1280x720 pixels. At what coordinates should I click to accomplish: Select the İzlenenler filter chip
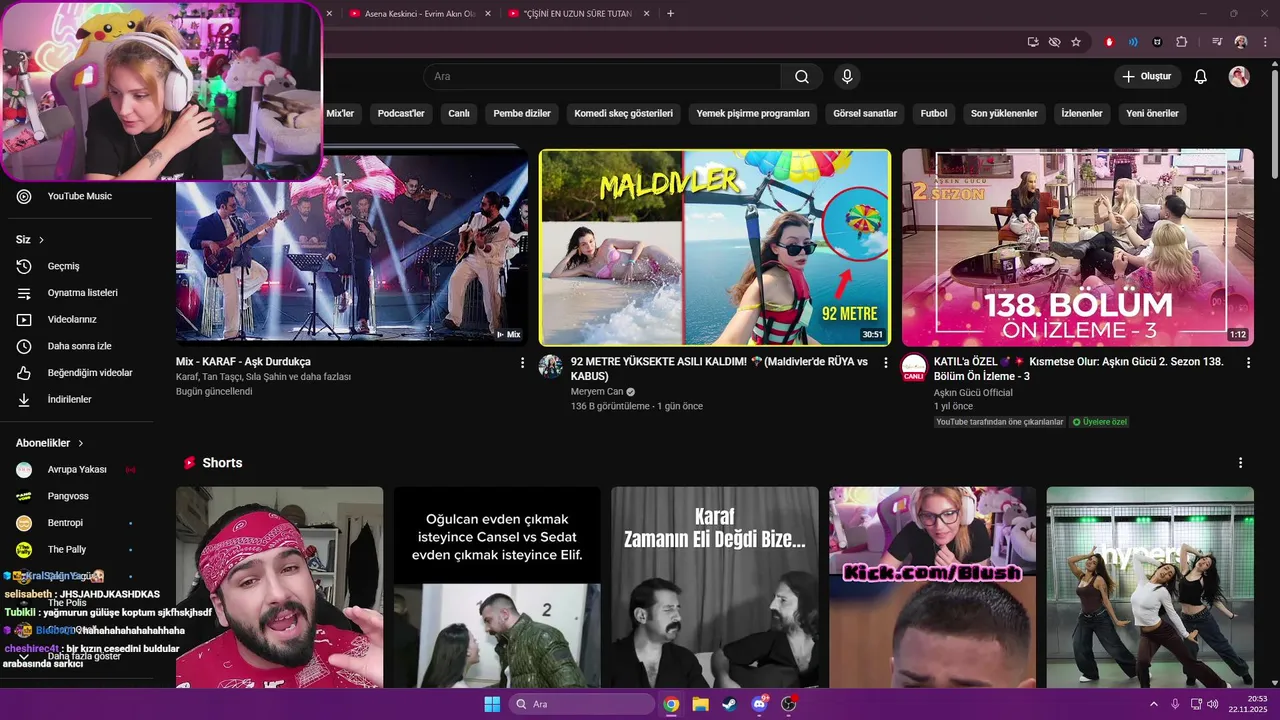coord(1082,114)
